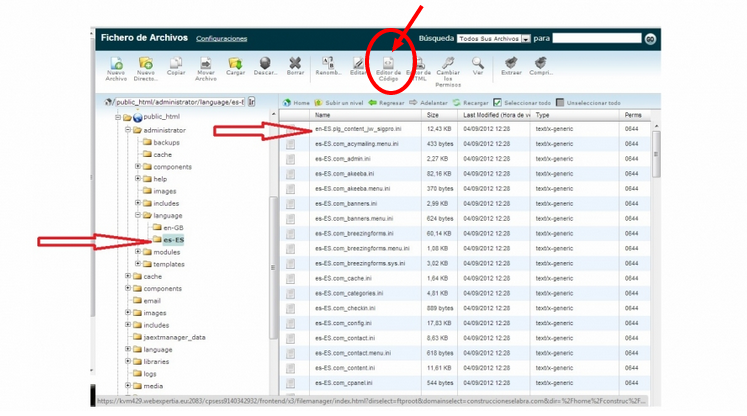747x416 pixels.
Task: Collapse the administrator folder node
Action: (128, 130)
